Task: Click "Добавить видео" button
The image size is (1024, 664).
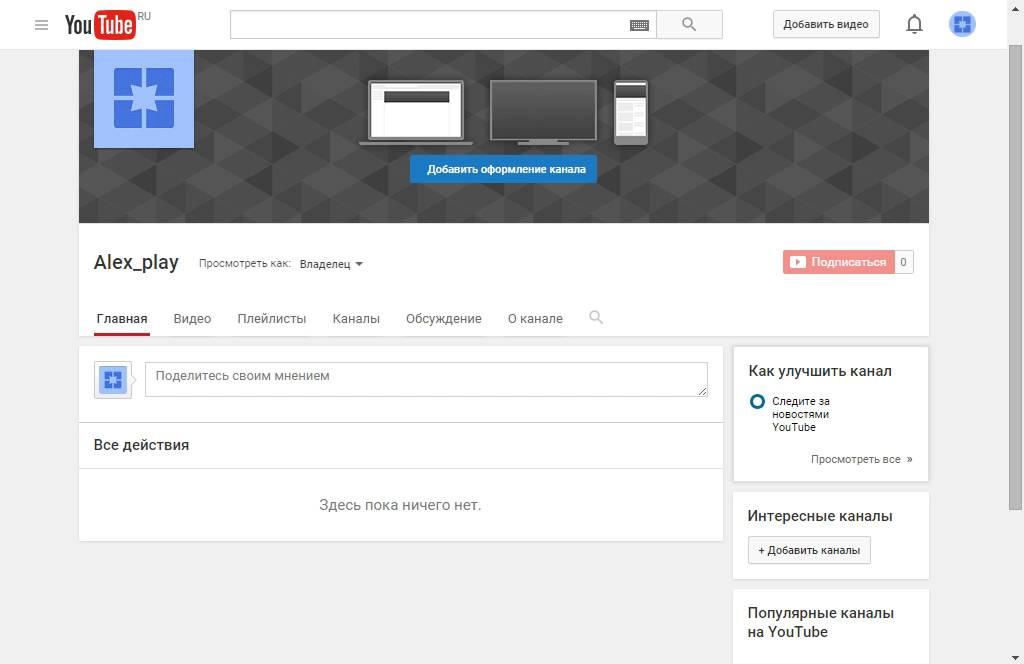Action: tap(826, 24)
